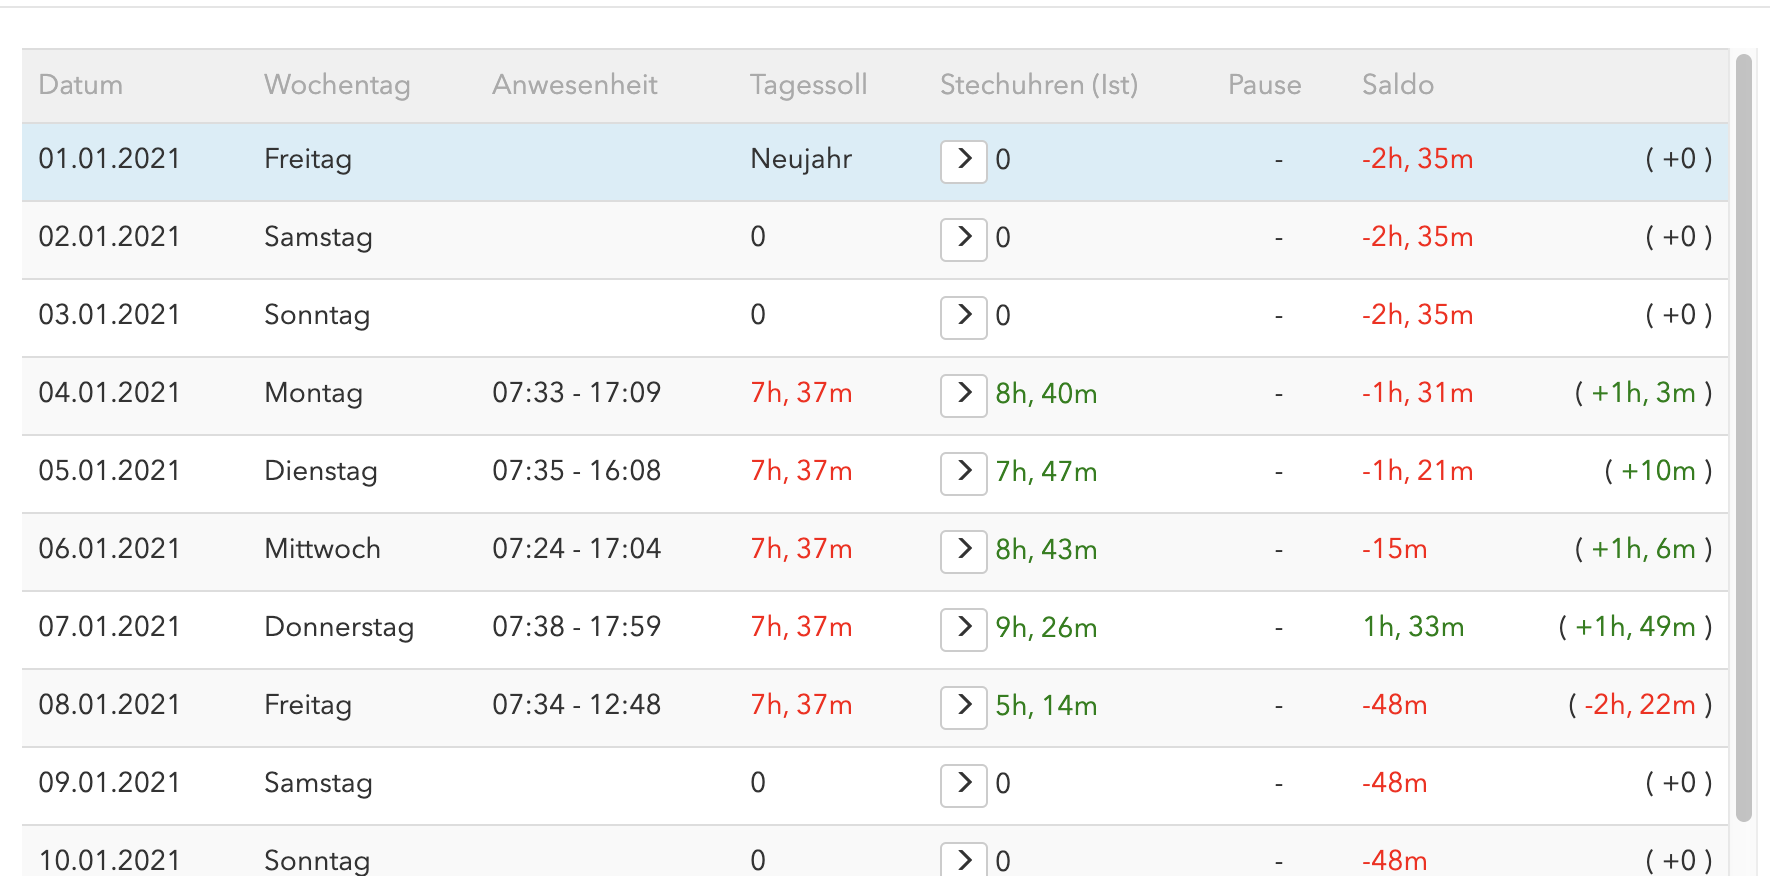Screen dimensions: 1770x876
Task: Expand Stechuhren details for 01.01.2021
Action: 964,161
